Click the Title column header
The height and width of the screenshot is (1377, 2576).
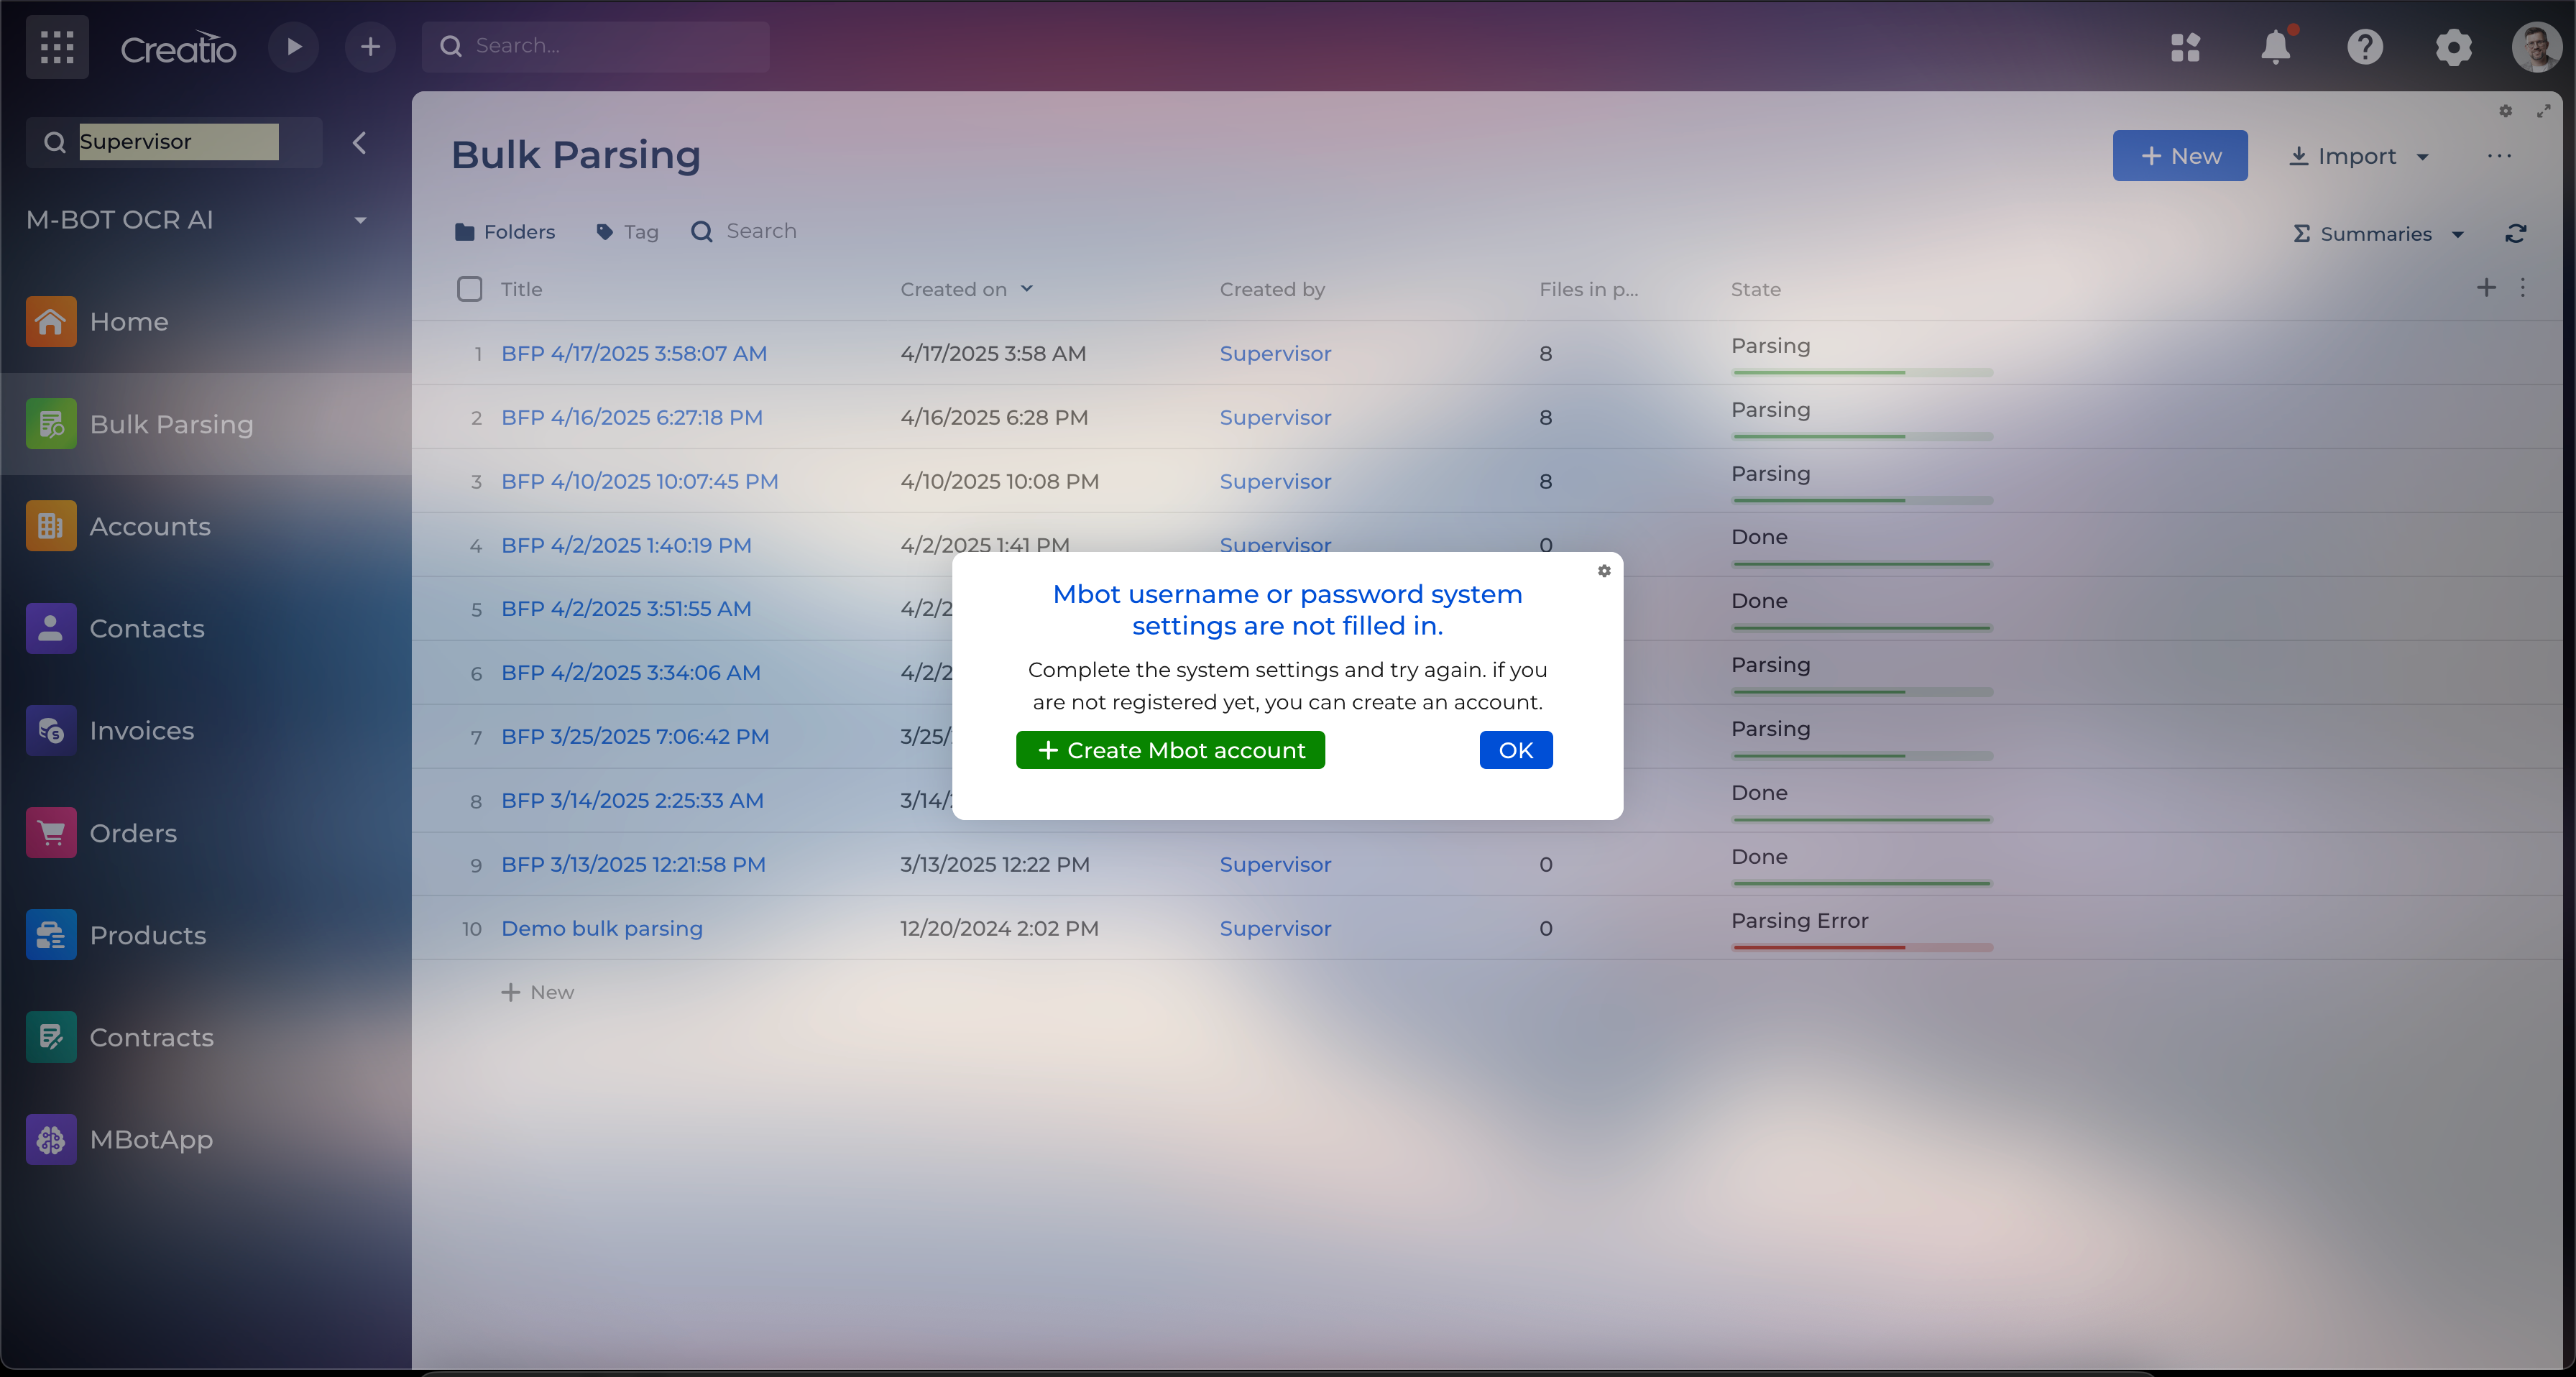click(522, 289)
